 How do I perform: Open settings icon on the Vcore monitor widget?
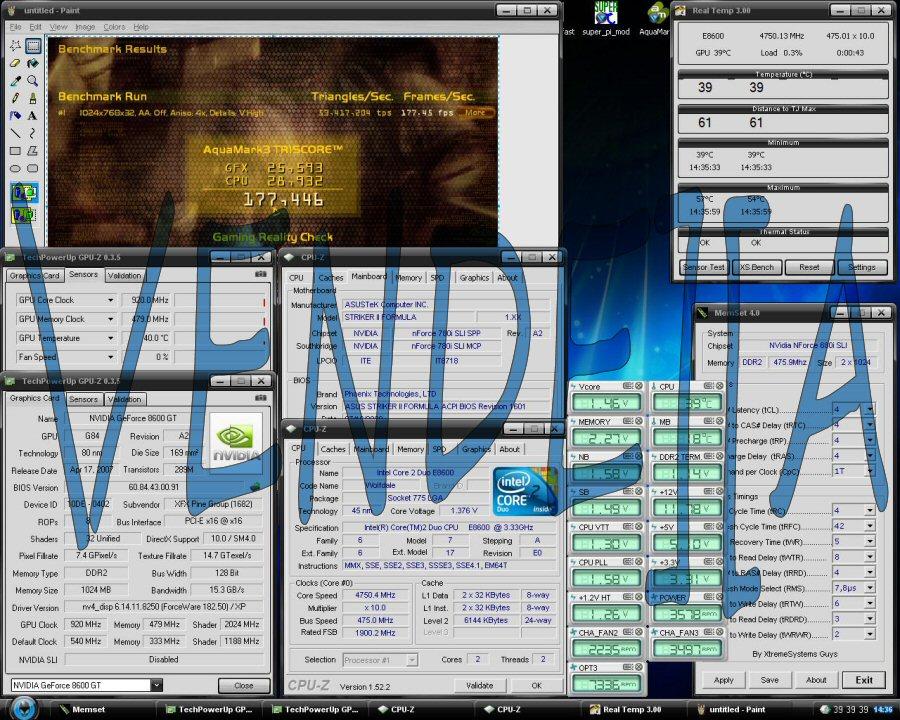[x=628, y=386]
